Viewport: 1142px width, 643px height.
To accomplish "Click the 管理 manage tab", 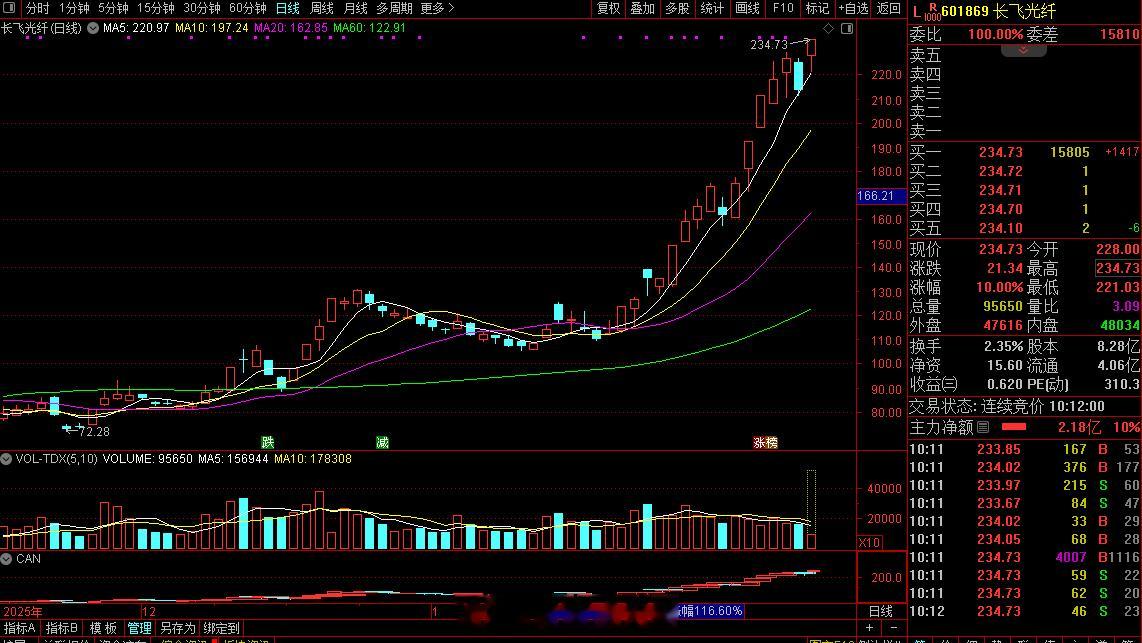I will tap(139, 628).
